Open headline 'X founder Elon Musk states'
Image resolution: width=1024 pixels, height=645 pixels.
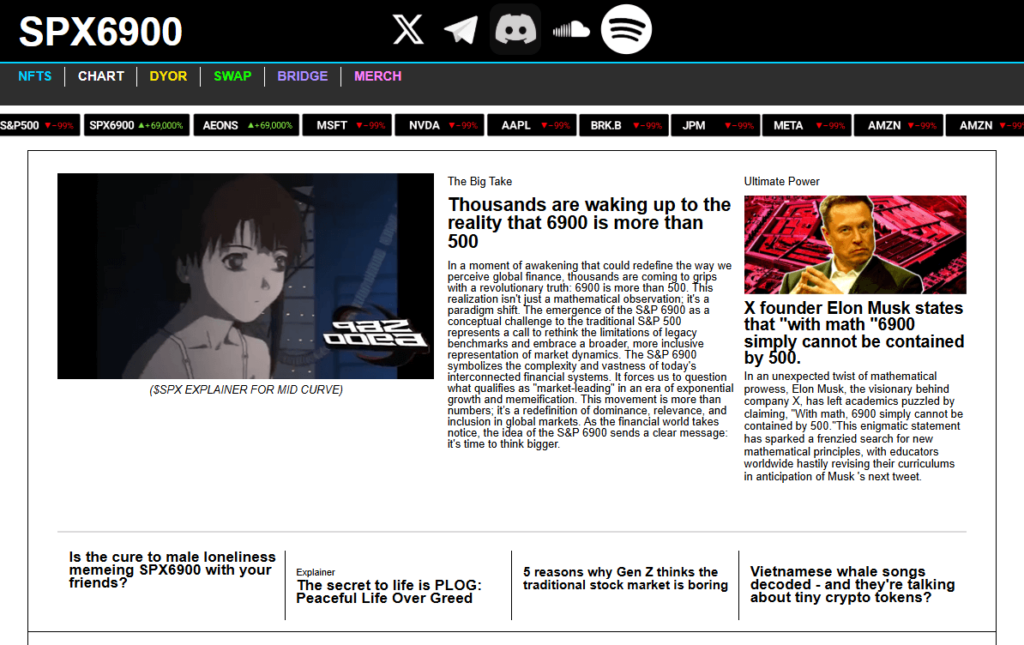pos(854,333)
